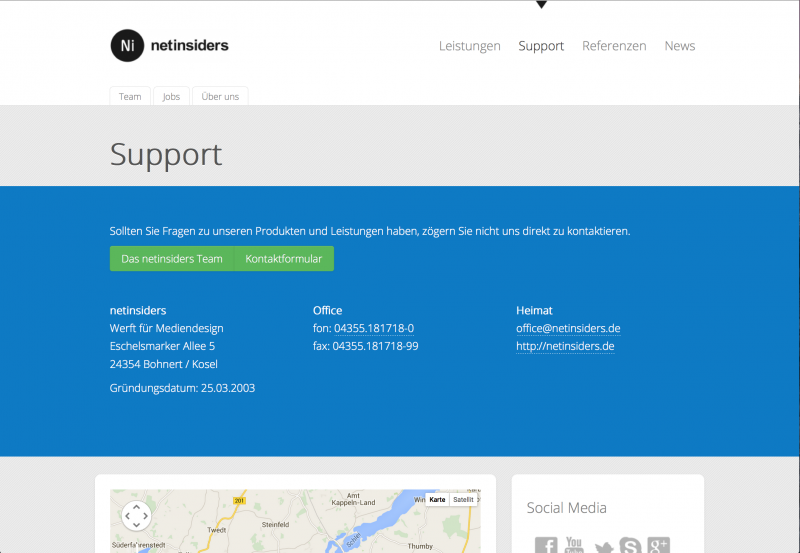Open the YouTube social media icon
The height and width of the screenshot is (553, 800).
(574, 545)
